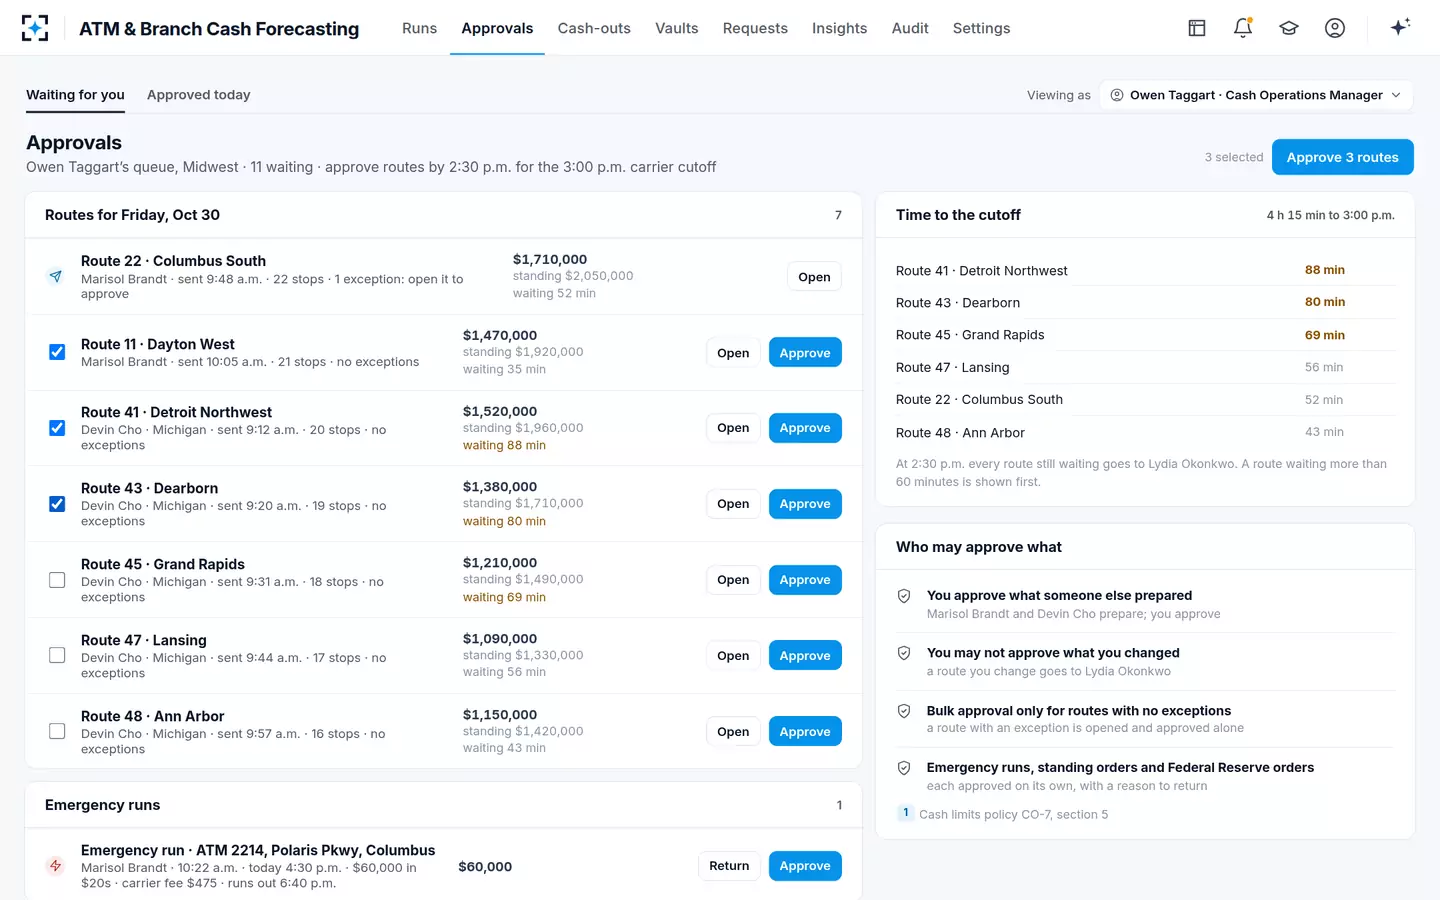Select the Waiting for you tab
The width and height of the screenshot is (1440, 900).
pyautogui.click(x=75, y=95)
